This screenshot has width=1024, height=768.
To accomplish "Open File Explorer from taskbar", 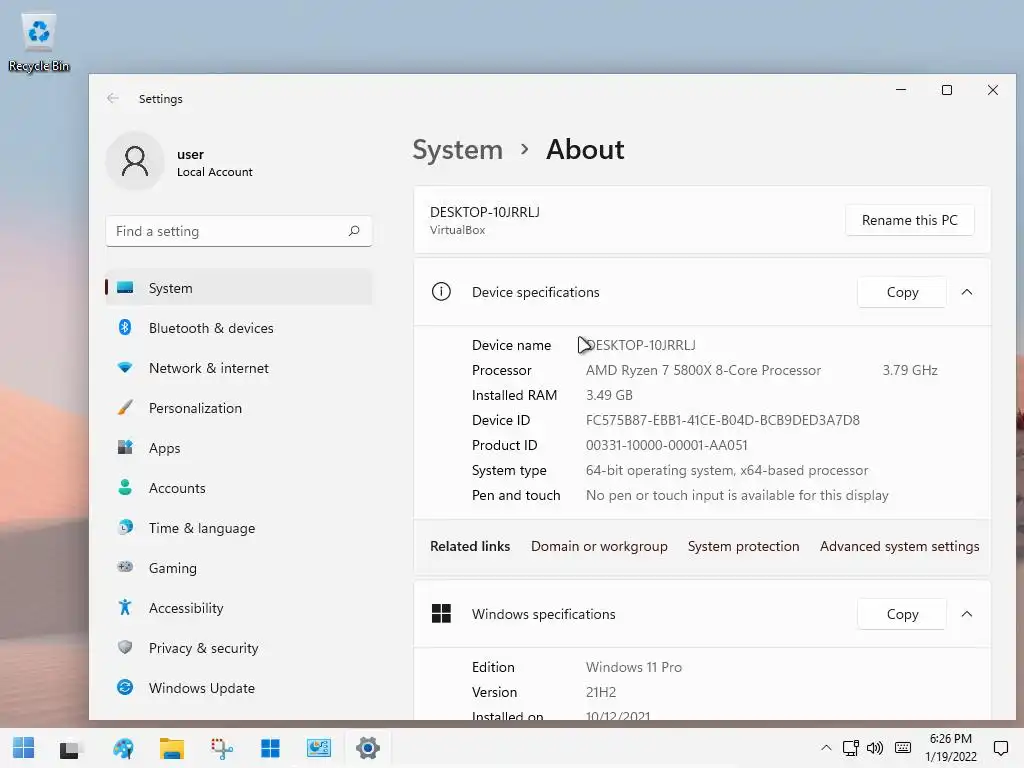I will (172, 748).
